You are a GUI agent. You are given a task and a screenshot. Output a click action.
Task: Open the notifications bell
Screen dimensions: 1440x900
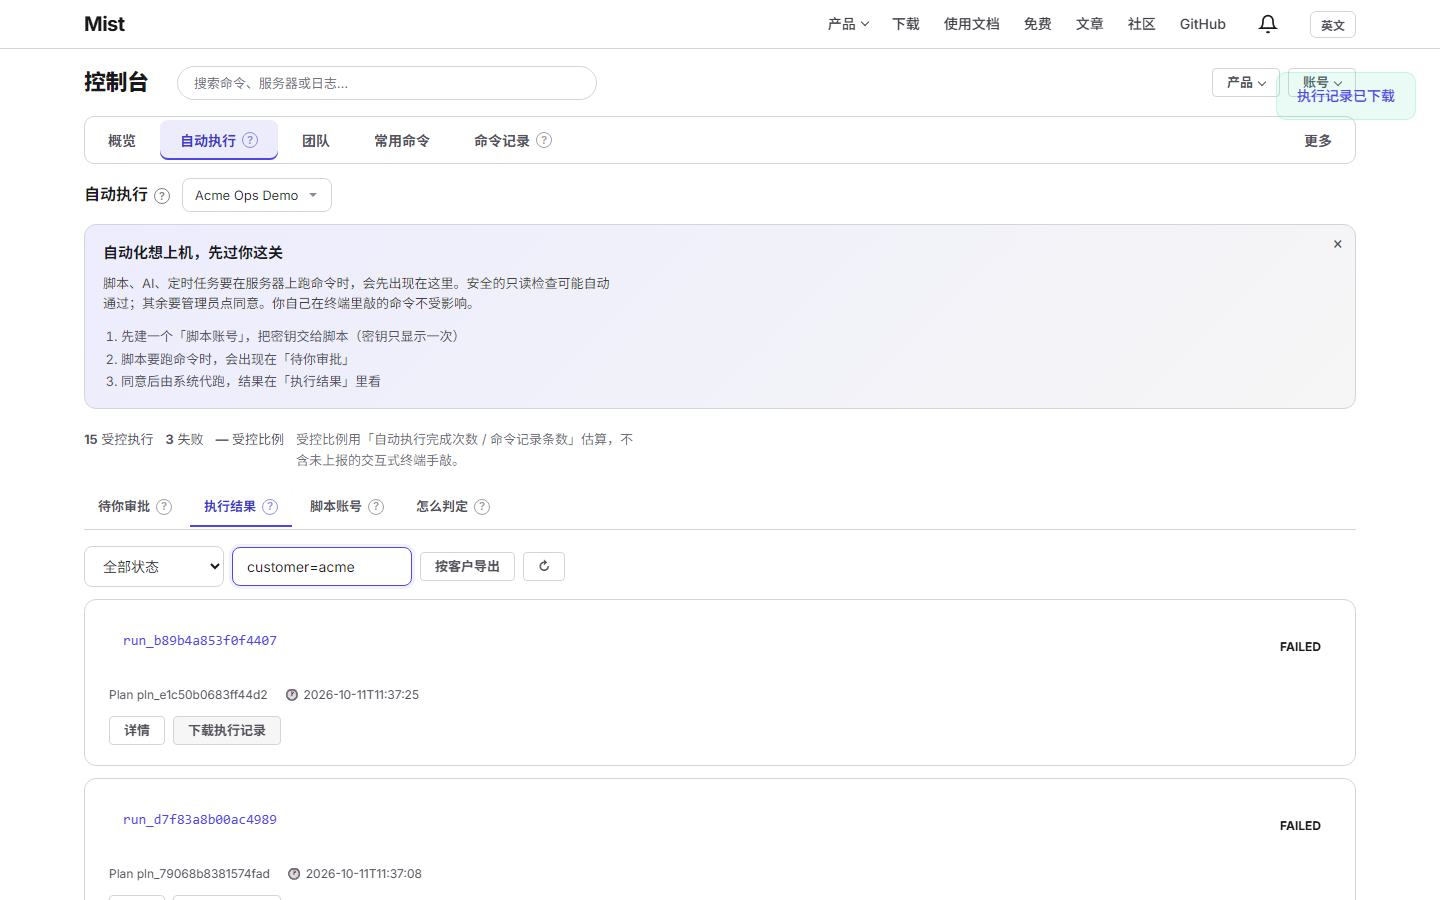coord(1268,24)
